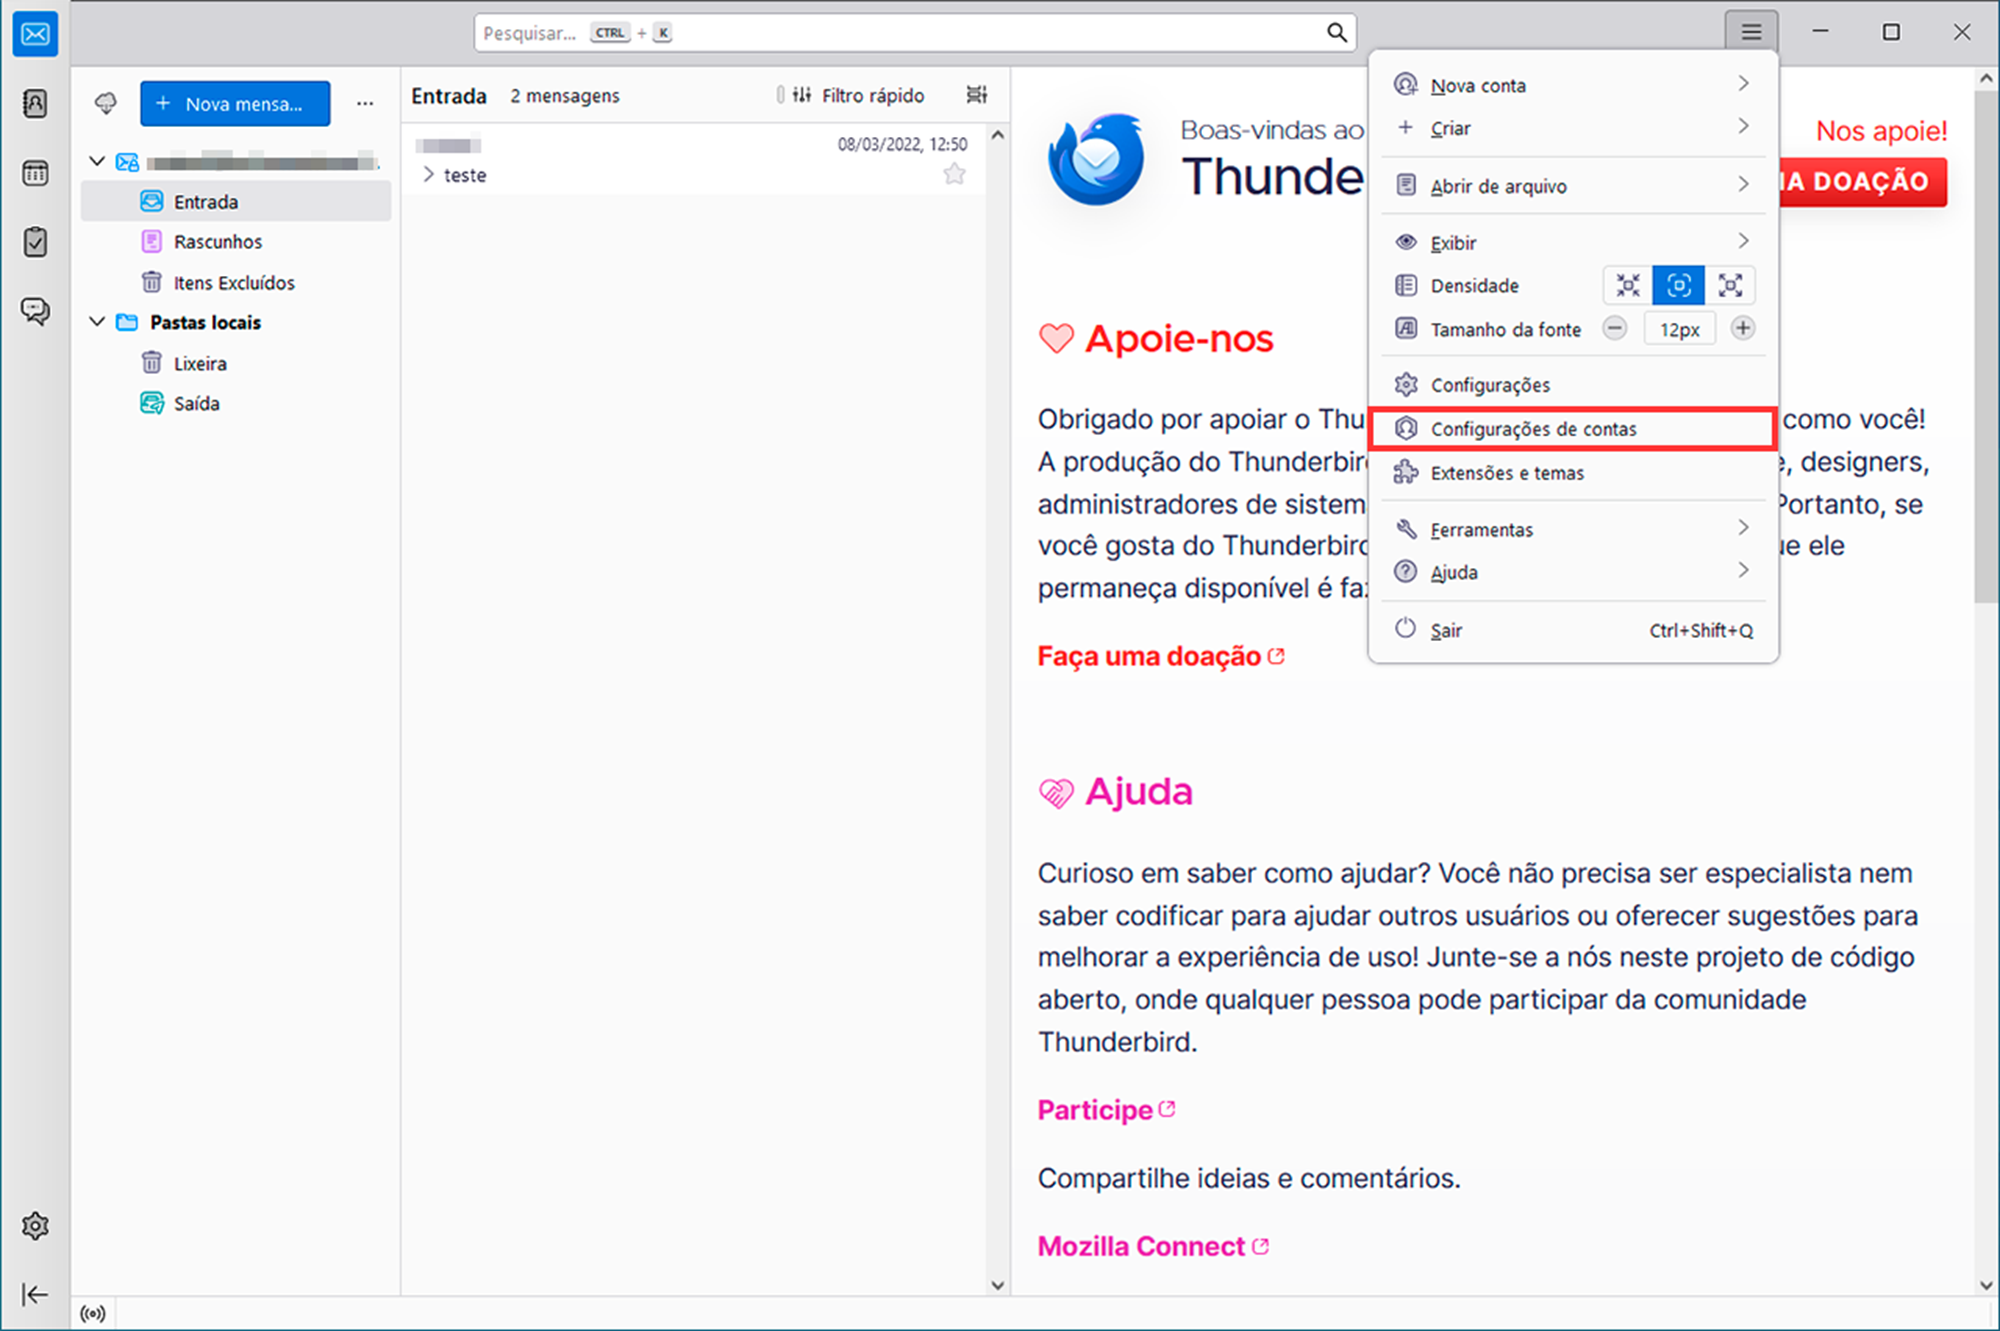Open the Tasks space
The height and width of the screenshot is (1331, 2000).
pos(35,242)
